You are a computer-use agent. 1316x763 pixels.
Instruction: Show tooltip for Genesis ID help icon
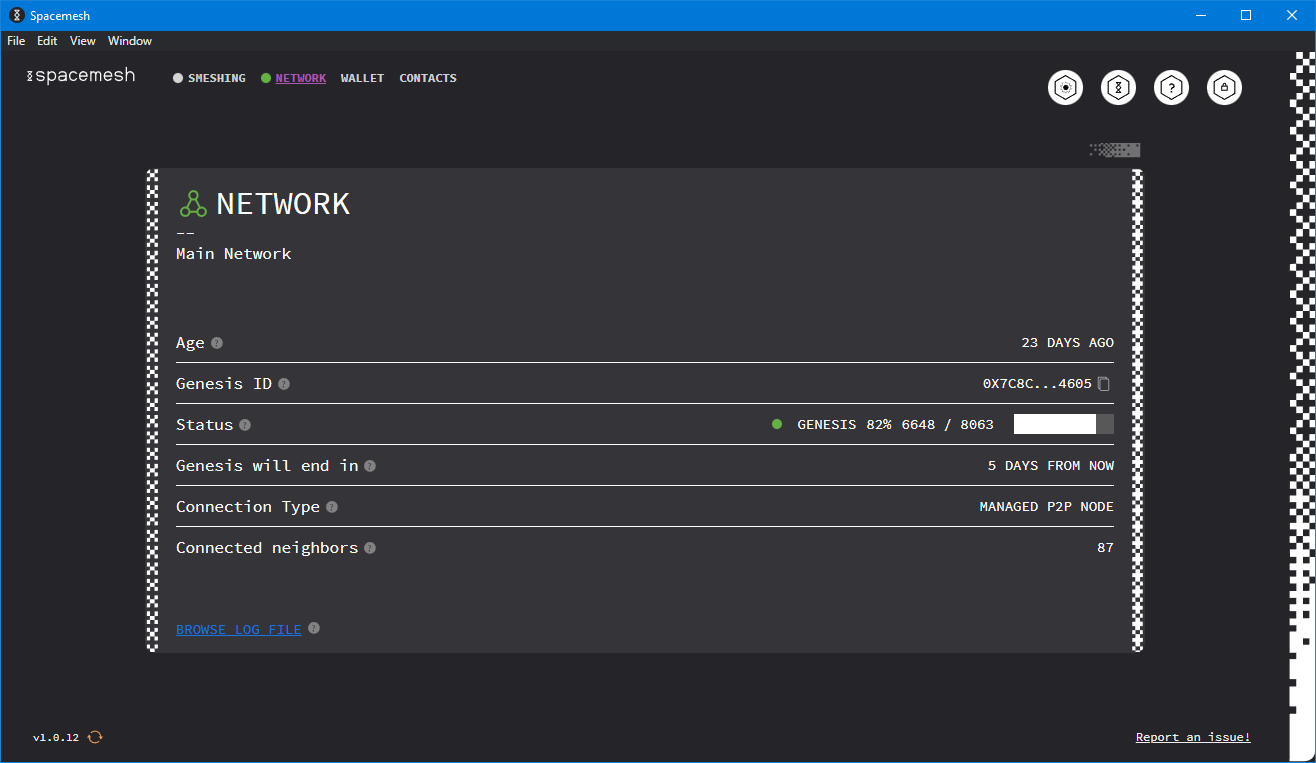point(284,384)
